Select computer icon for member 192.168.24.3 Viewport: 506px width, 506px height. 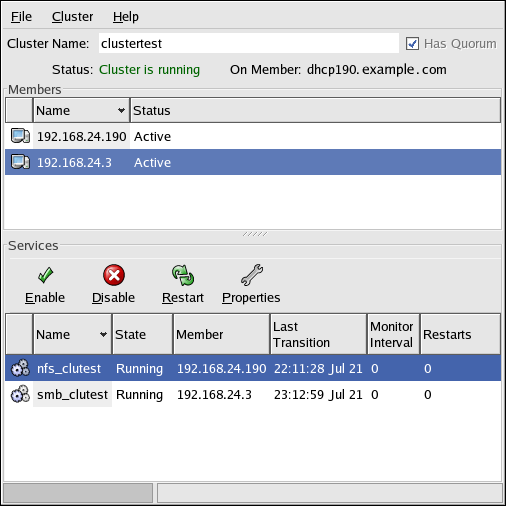(x=20, y=162)
